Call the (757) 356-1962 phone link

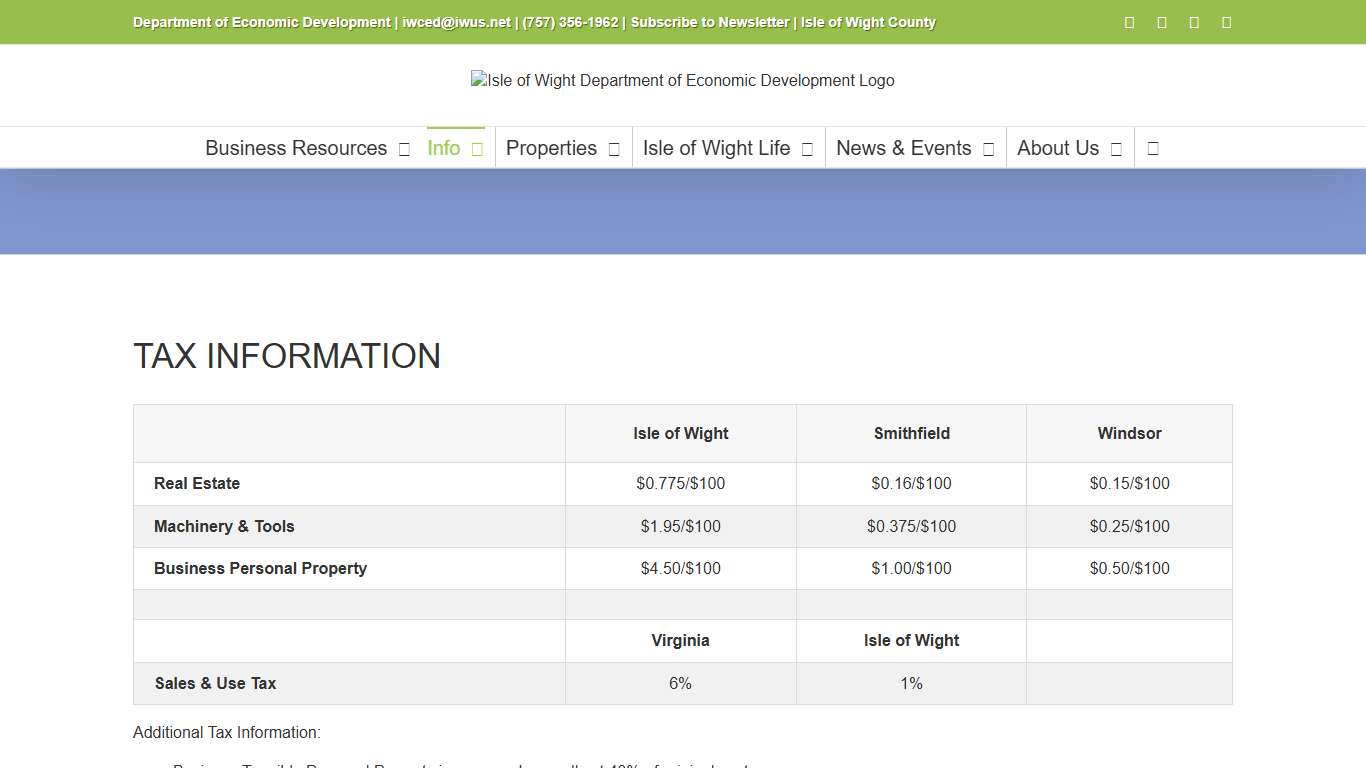click(x=572, y=22)
